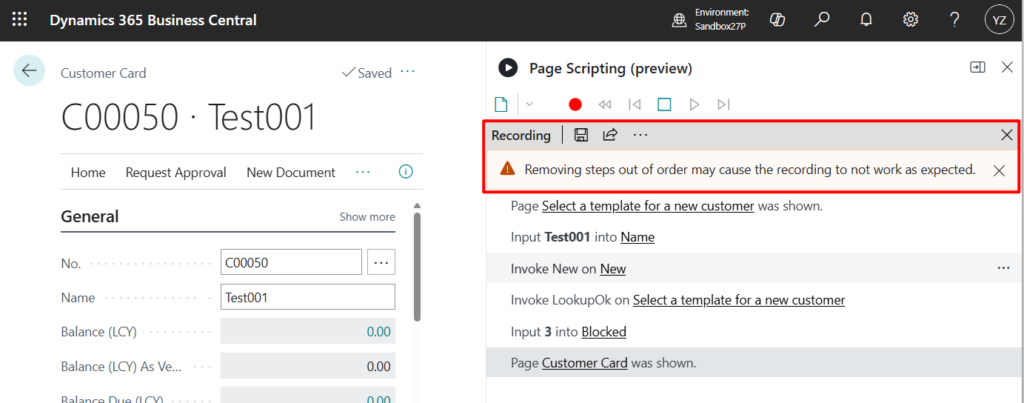This screenshot has height=403, width=1024.
Task: Open the No. field assist-edit ellipsis
Action: click(x=381, y=262)
